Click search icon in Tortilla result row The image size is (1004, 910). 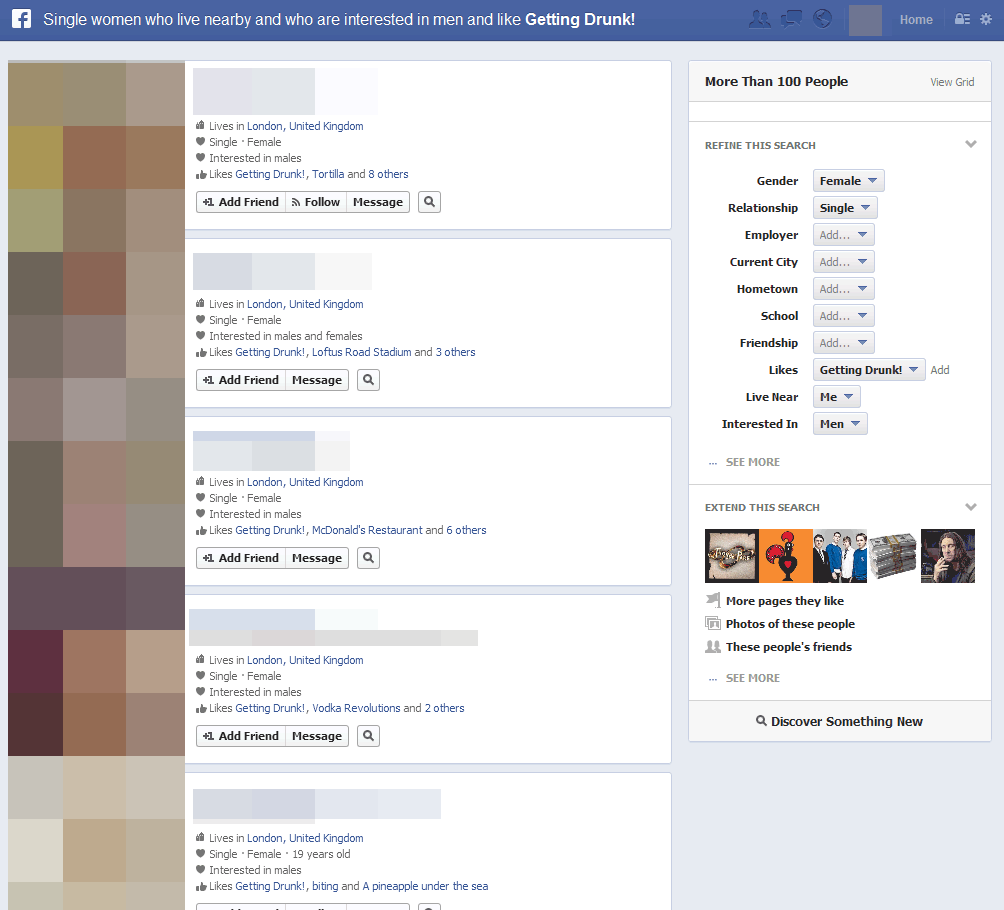tap(430, 202)
